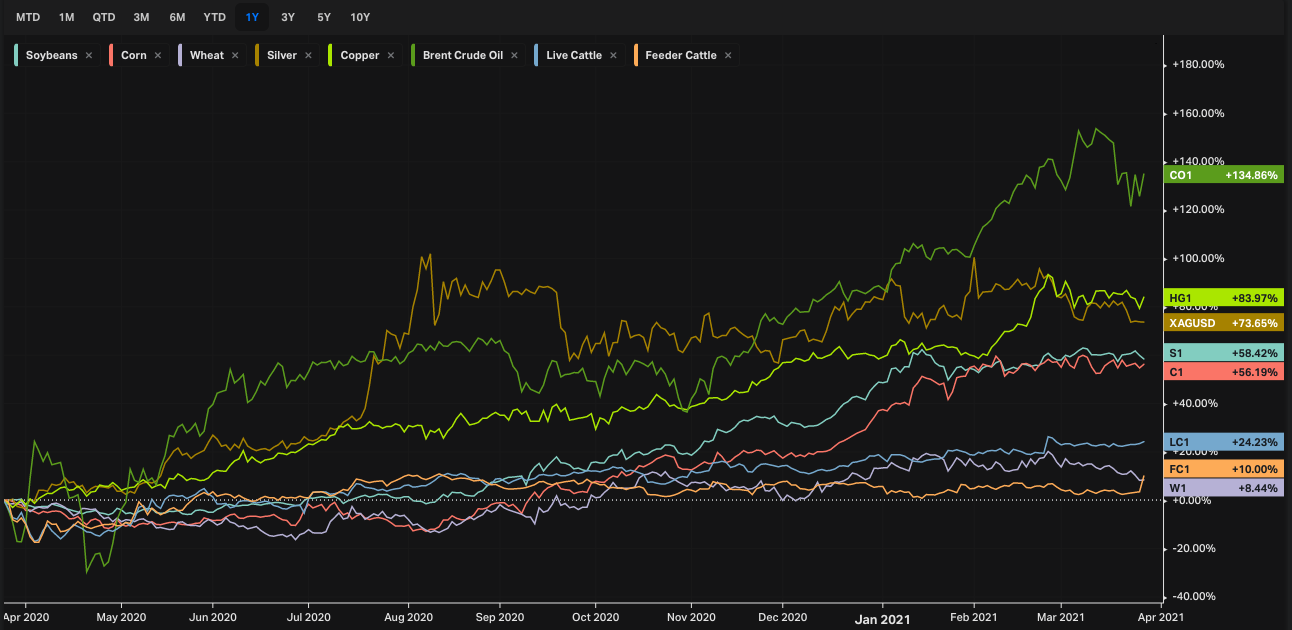Image resolution: width=1292 pixels, height=630 pixels.
Task: Choose the QTD range tab
Action: (103, 17)
